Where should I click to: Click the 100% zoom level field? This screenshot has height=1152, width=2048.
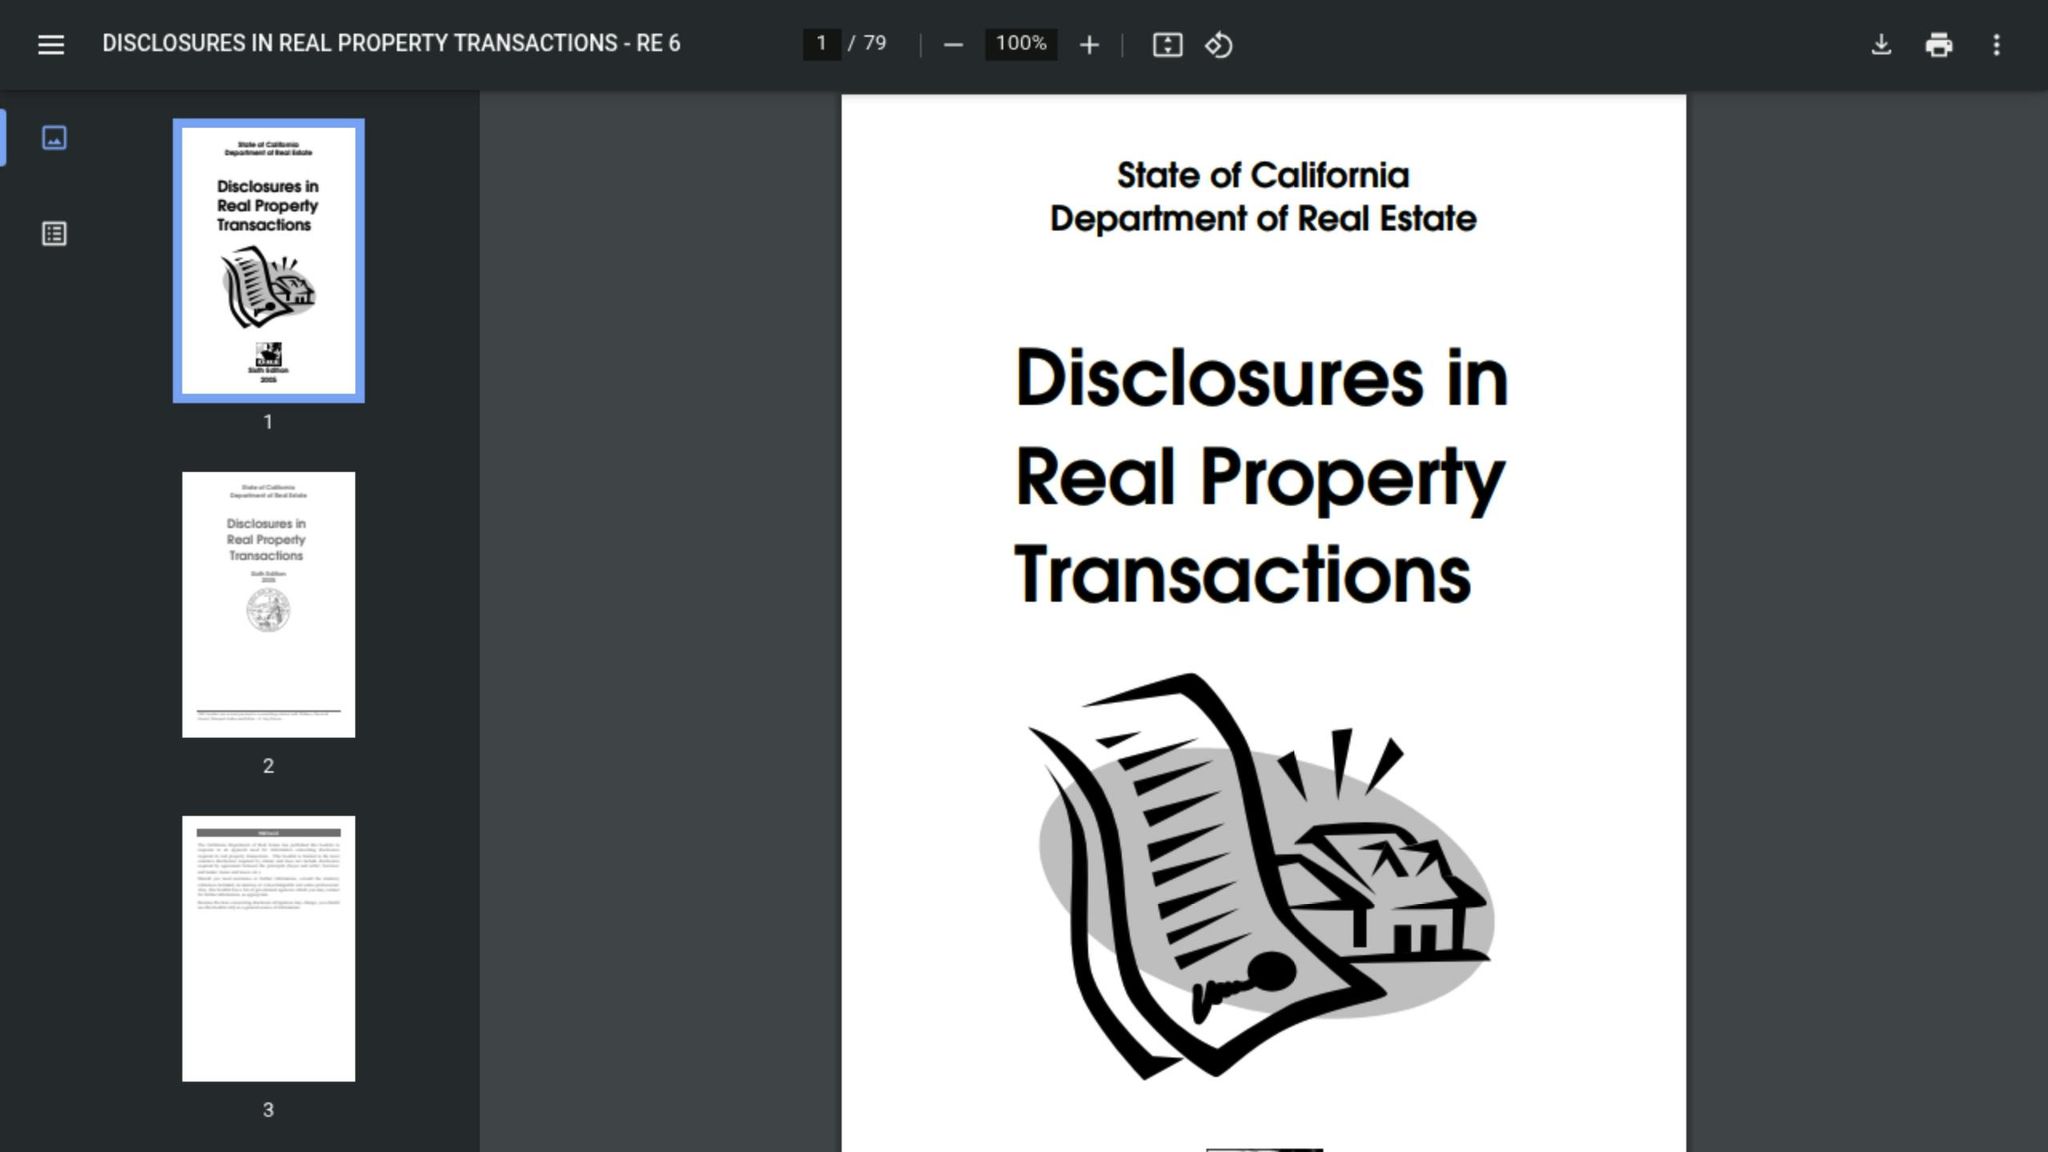coord(1021,44)
